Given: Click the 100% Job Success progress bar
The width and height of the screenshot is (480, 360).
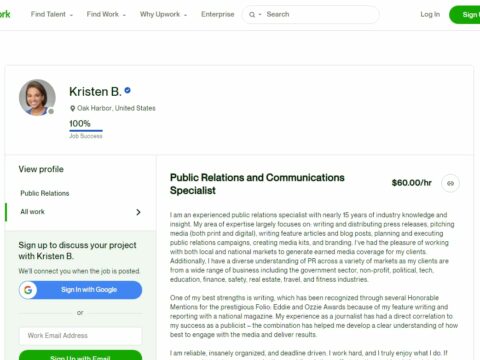Looking at the screenshot, I should click(x=86, y=131).
